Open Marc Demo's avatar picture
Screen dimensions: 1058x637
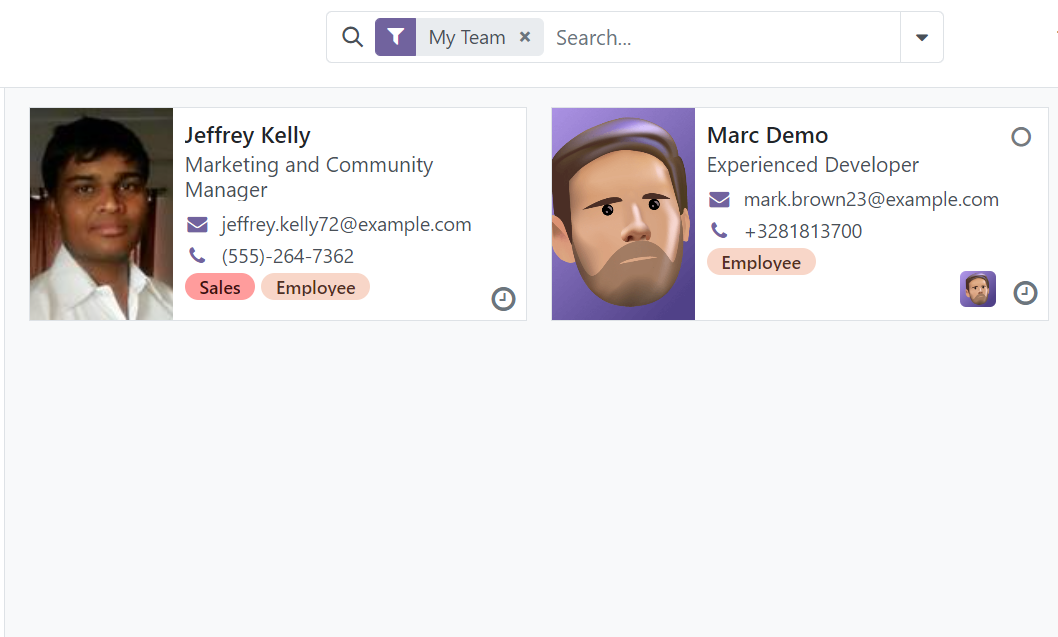[623, 214]
